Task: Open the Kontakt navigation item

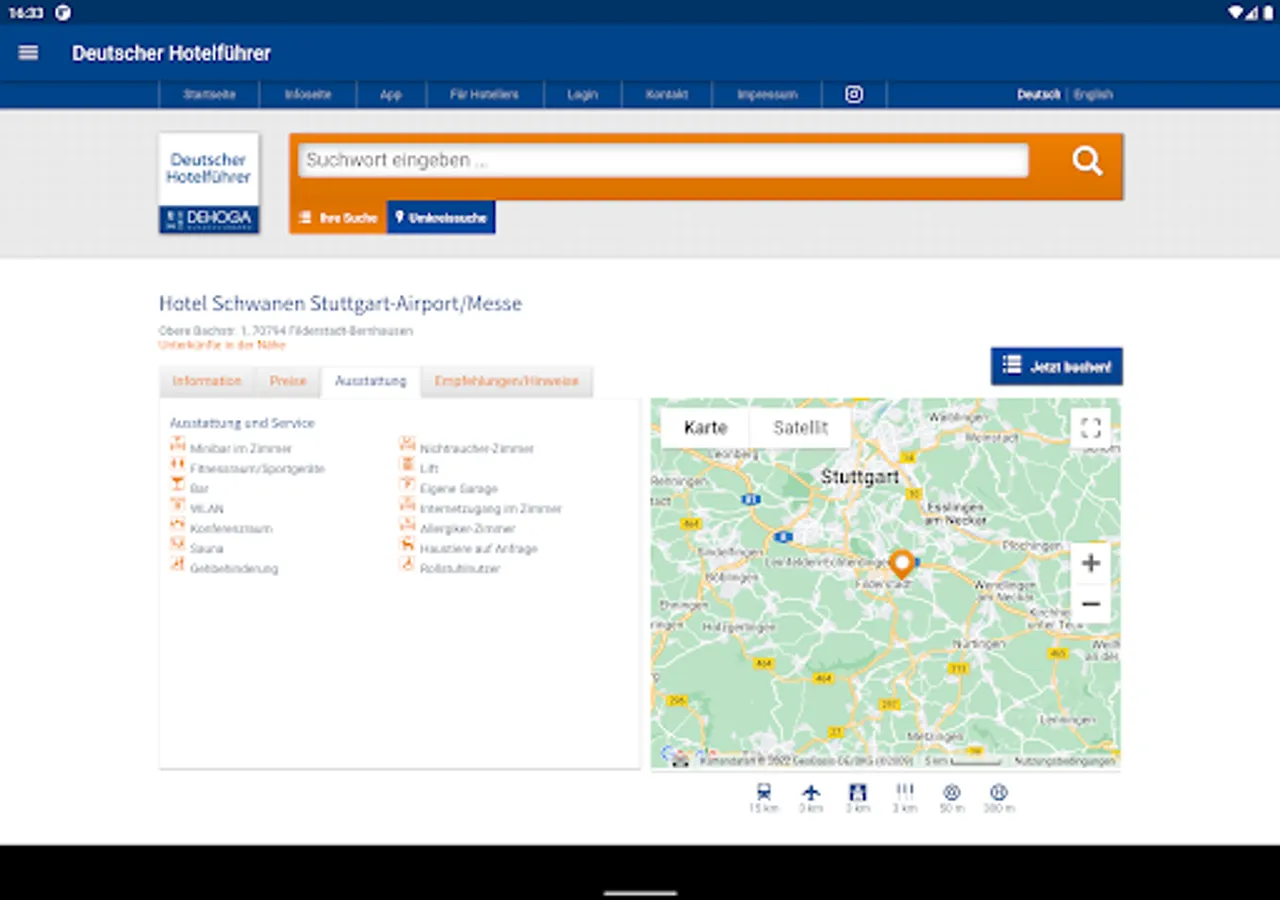Action: tap(667, 94)
